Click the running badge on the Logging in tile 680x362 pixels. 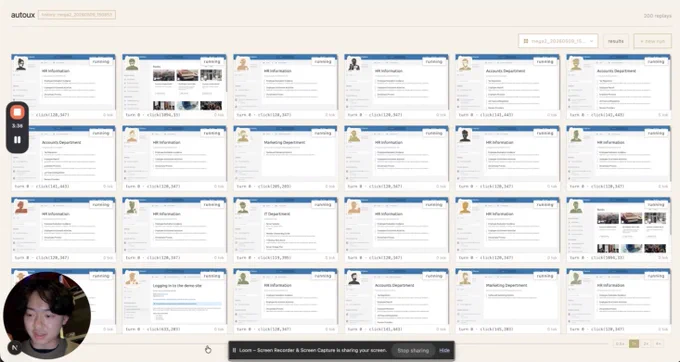[x=212, y=276]
